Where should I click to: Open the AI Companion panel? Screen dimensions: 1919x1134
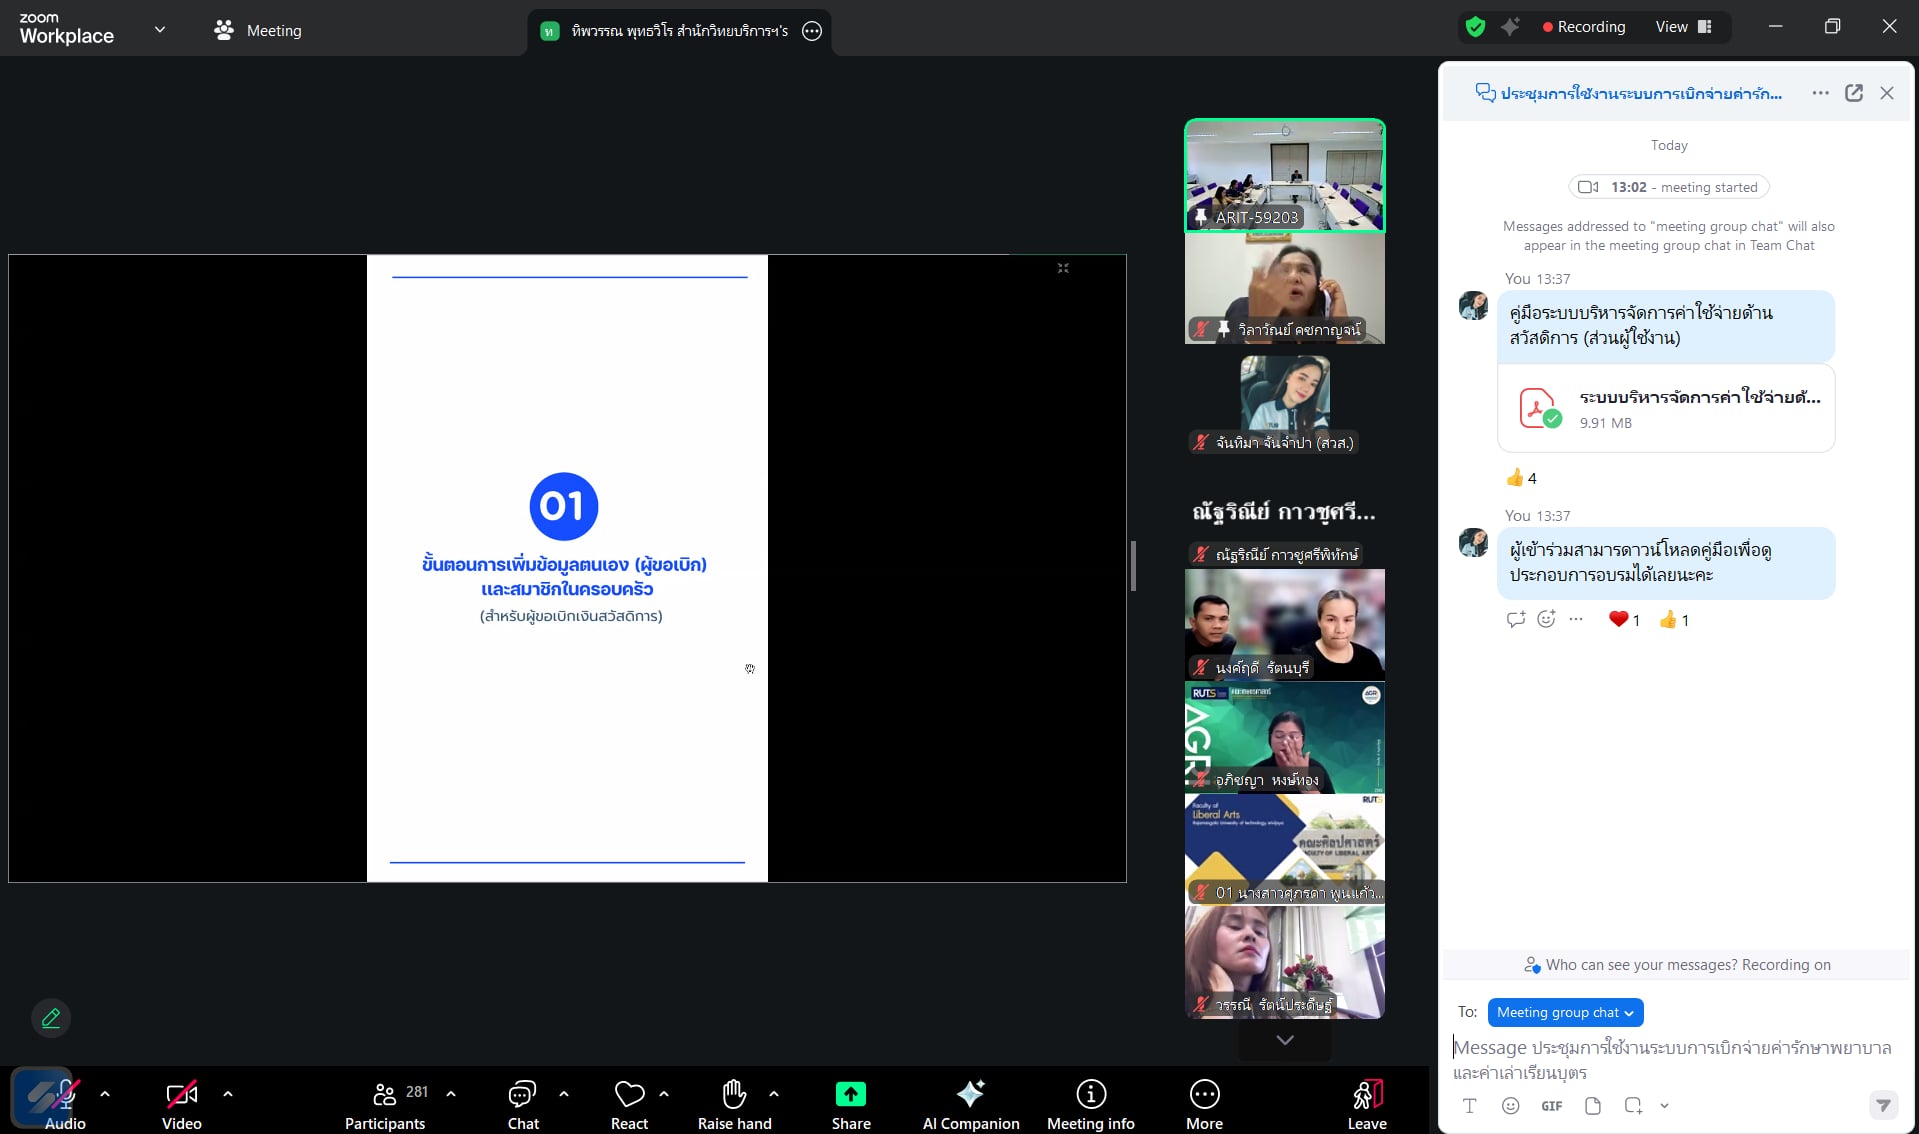click(970, 1103)
